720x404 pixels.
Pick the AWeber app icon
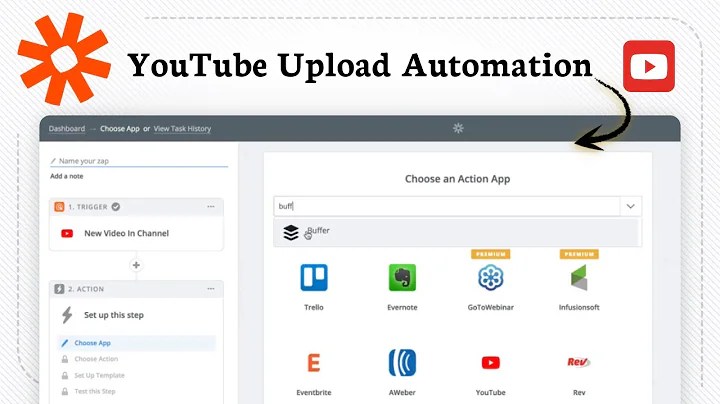pos(402,363)
